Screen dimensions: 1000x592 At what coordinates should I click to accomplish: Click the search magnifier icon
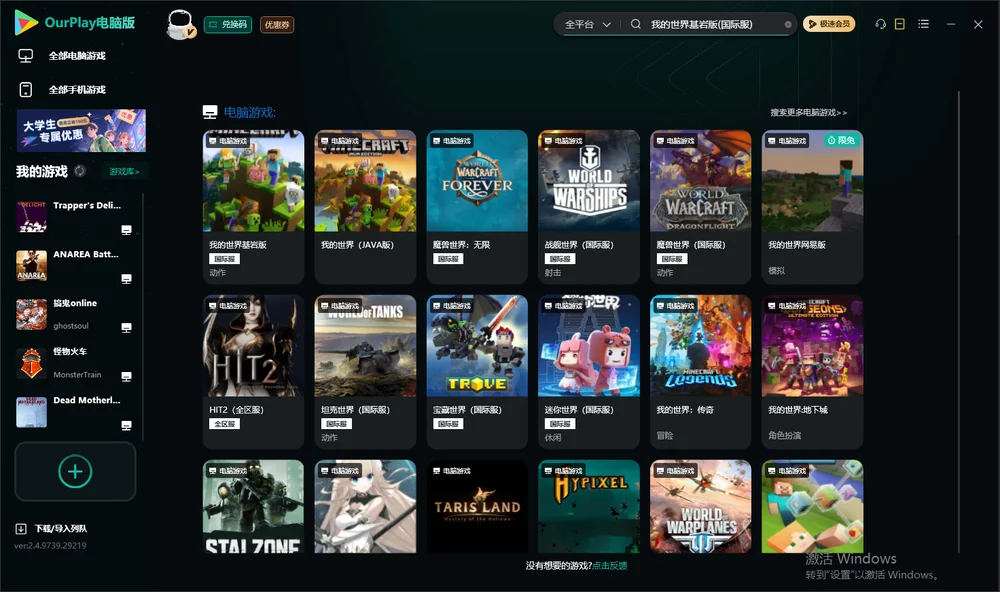(635, 24)
